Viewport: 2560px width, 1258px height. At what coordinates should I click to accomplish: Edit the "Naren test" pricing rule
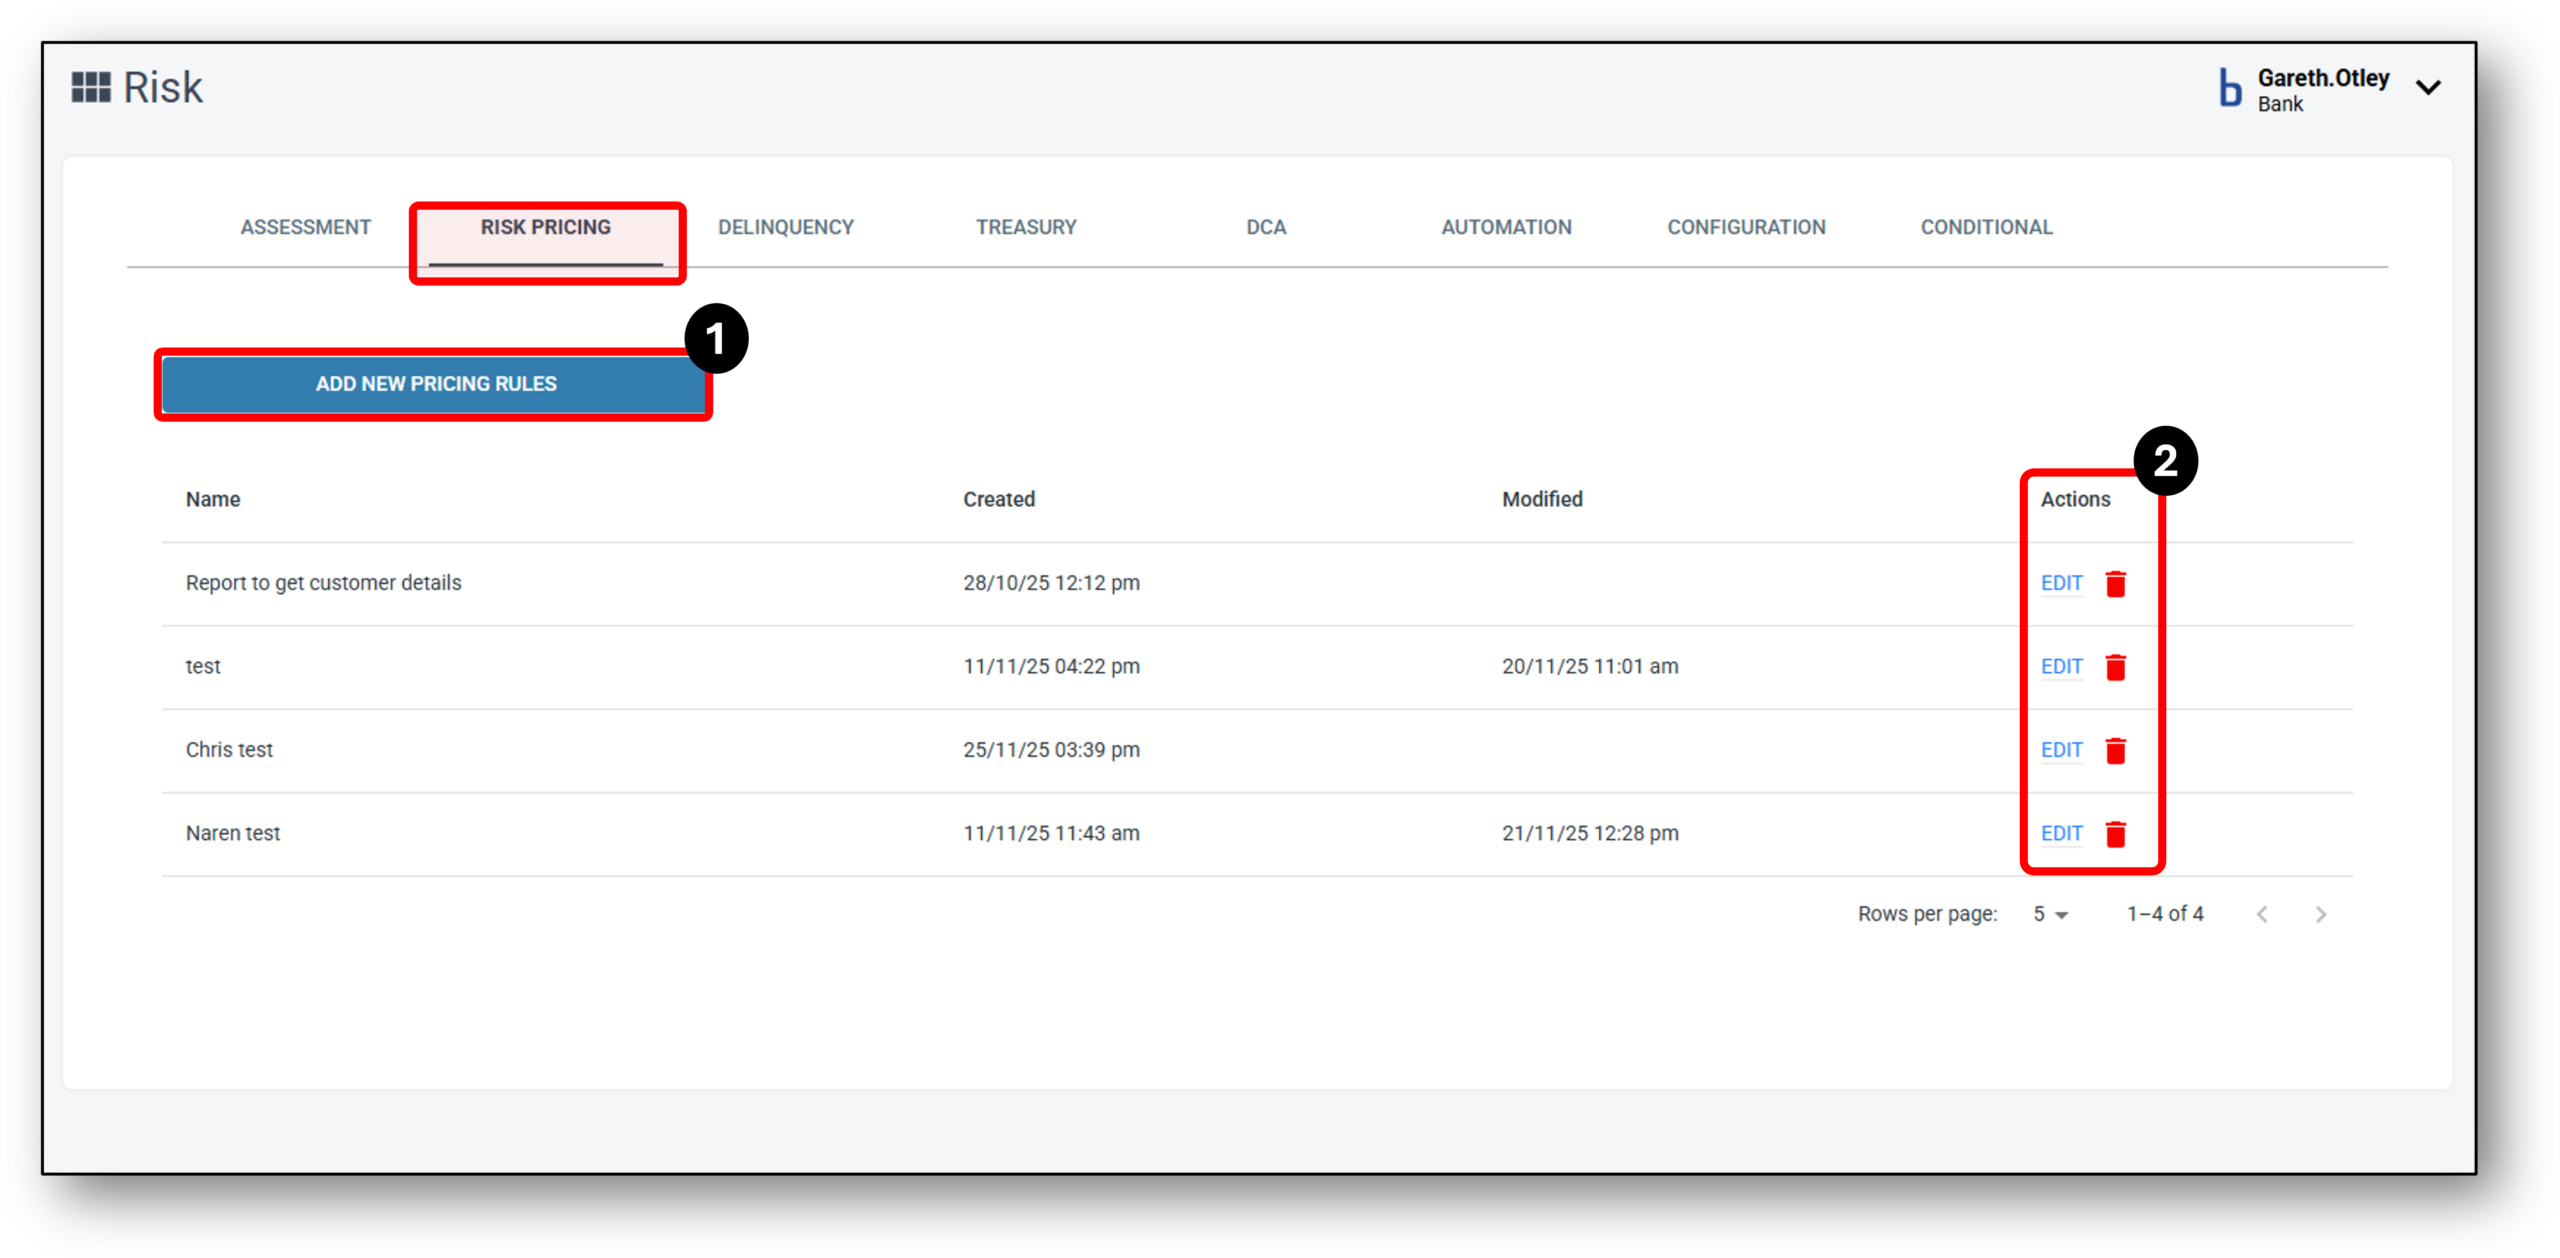click(x=2062, y=833)
